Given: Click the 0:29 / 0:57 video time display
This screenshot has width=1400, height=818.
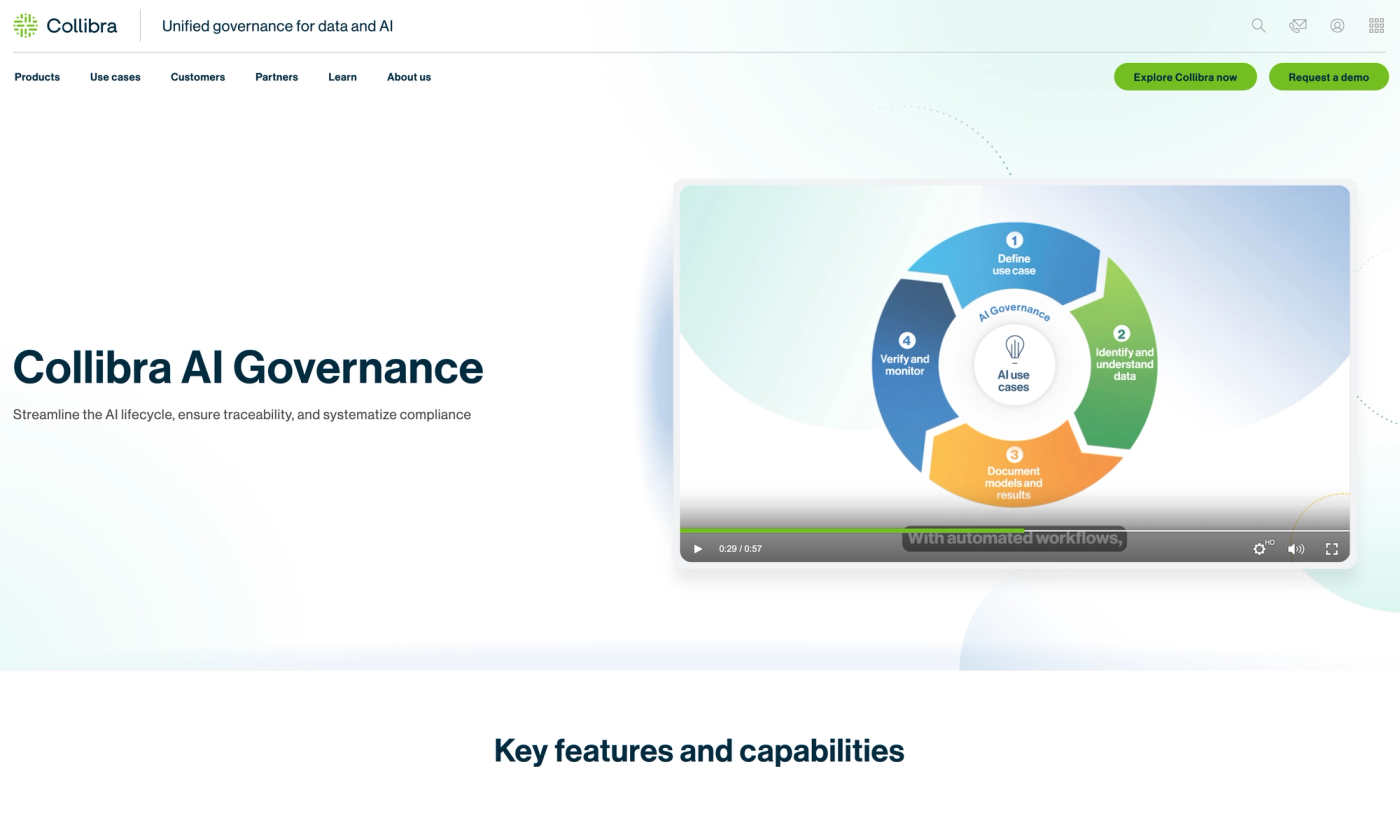Looking at the screenshot, I should (740, 549).
